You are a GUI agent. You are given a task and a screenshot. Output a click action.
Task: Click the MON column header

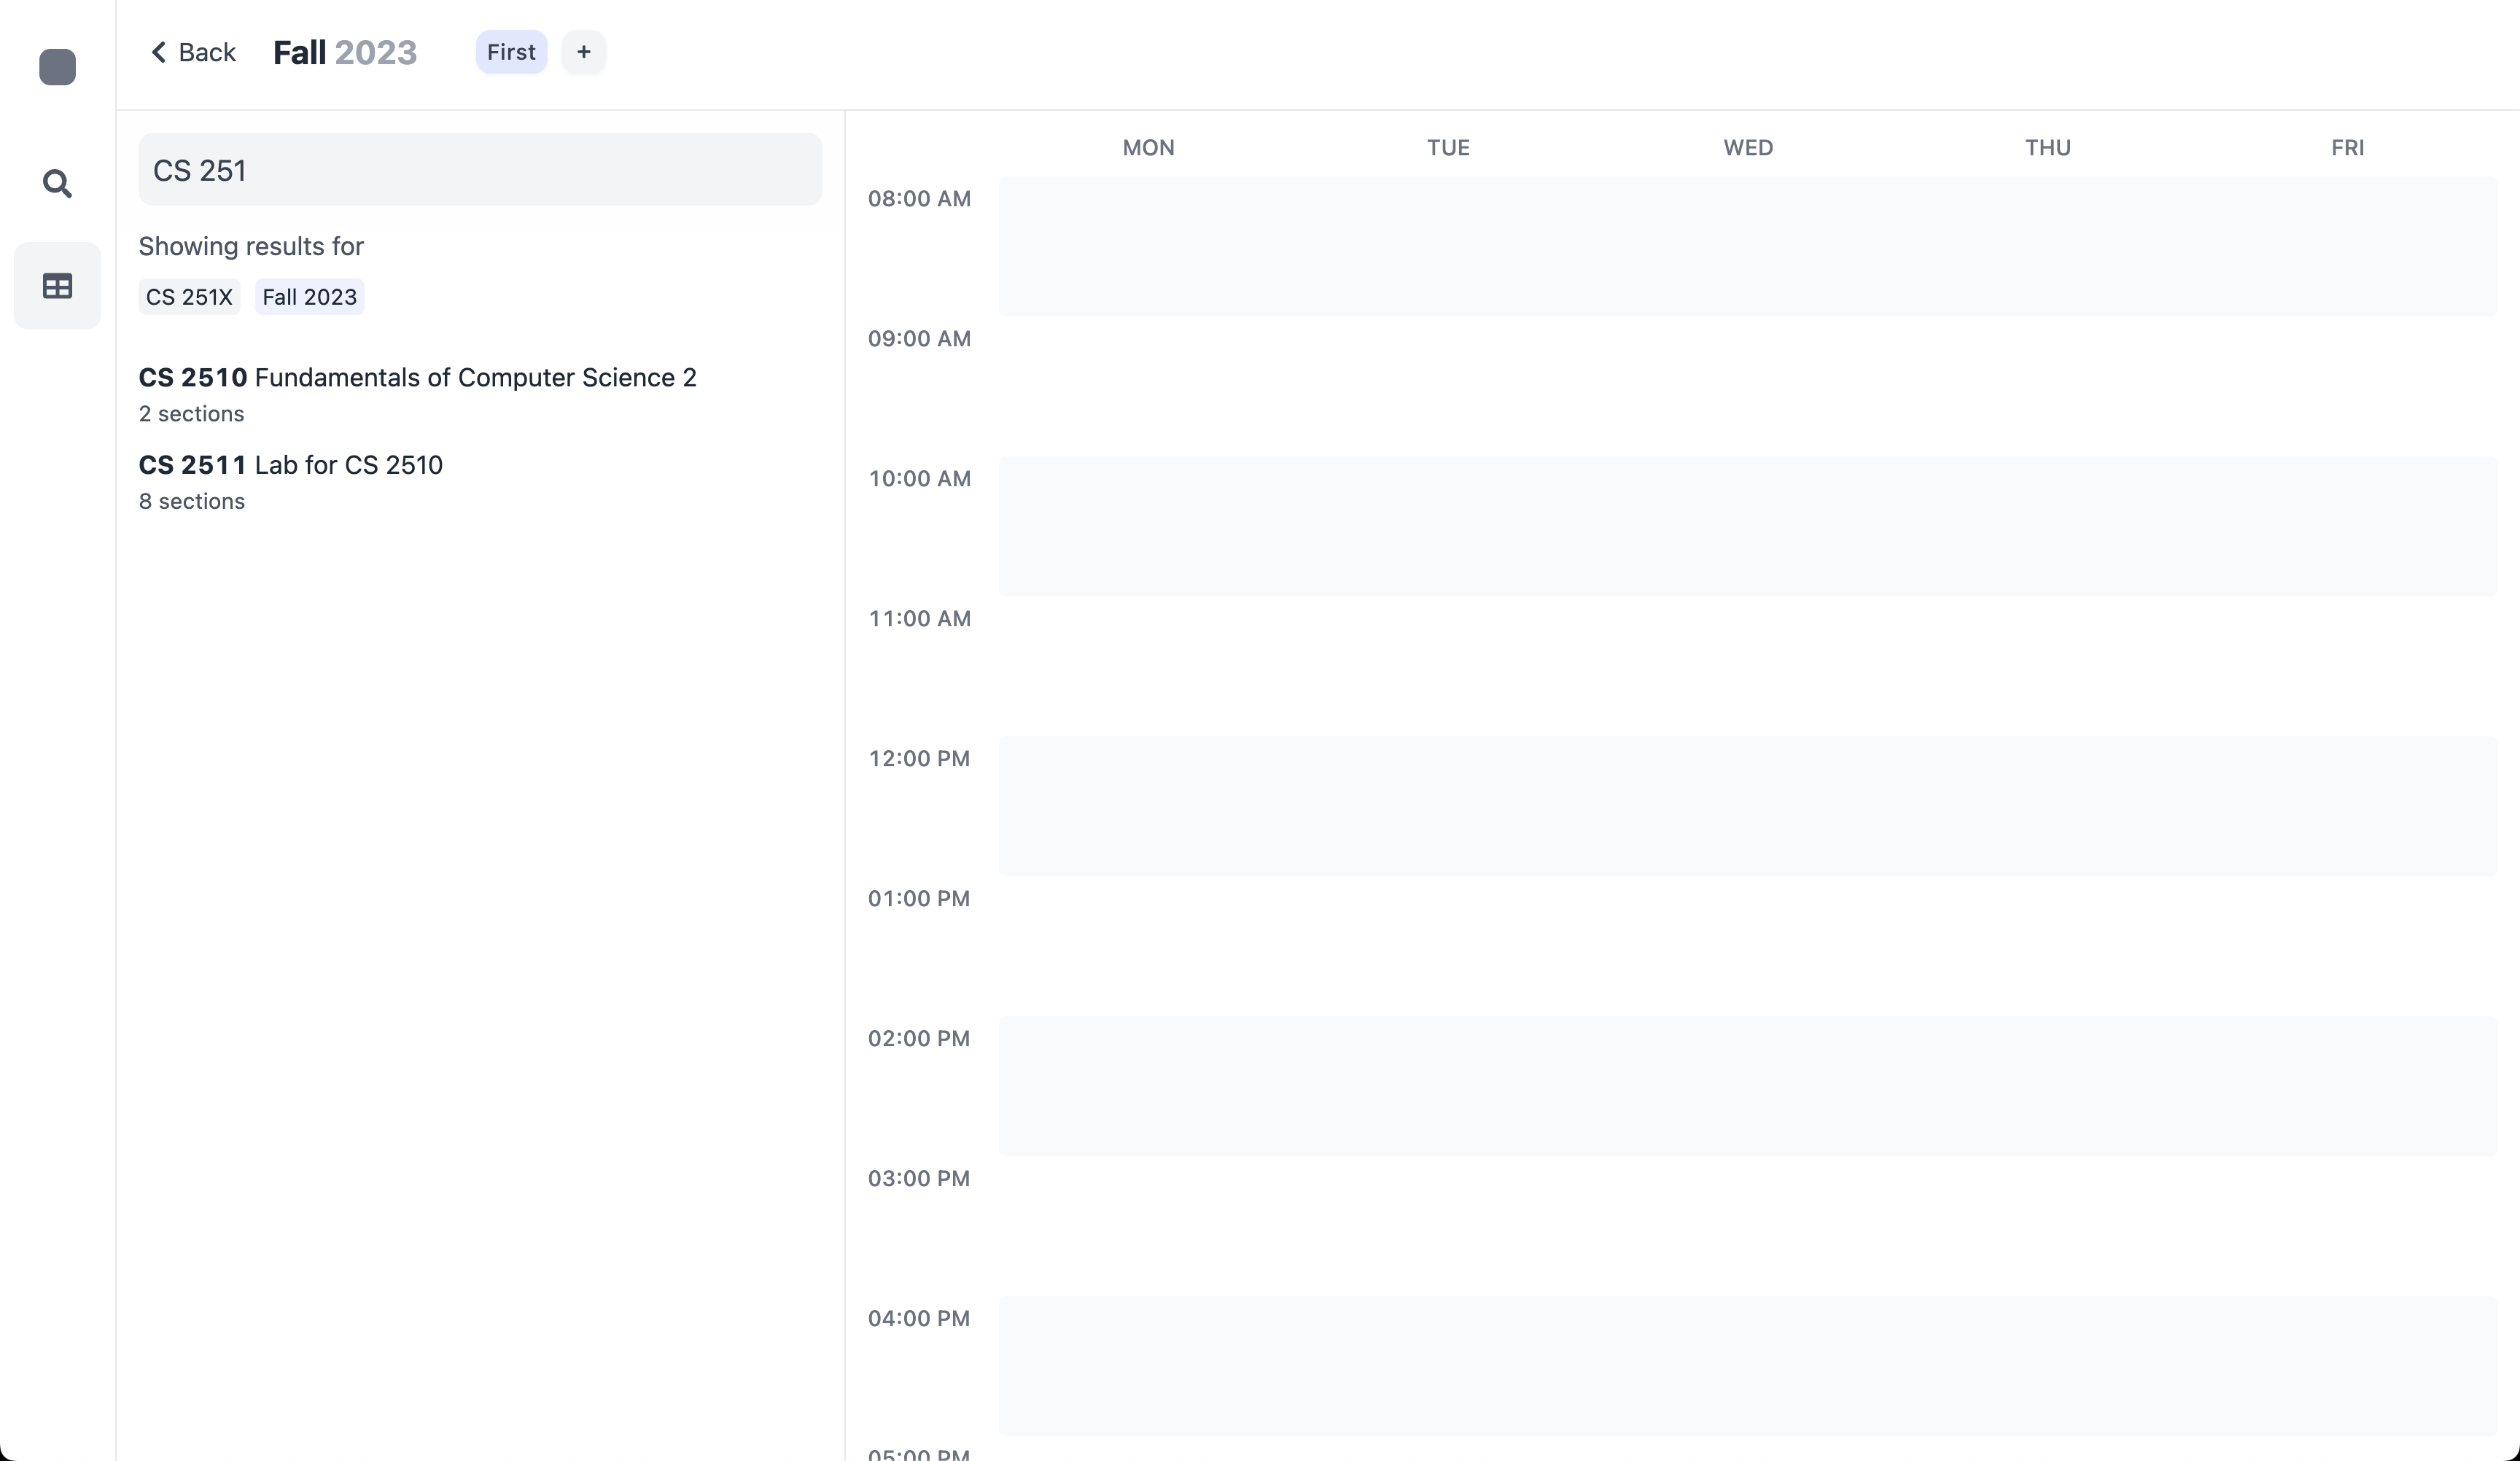pos(1148,148)
